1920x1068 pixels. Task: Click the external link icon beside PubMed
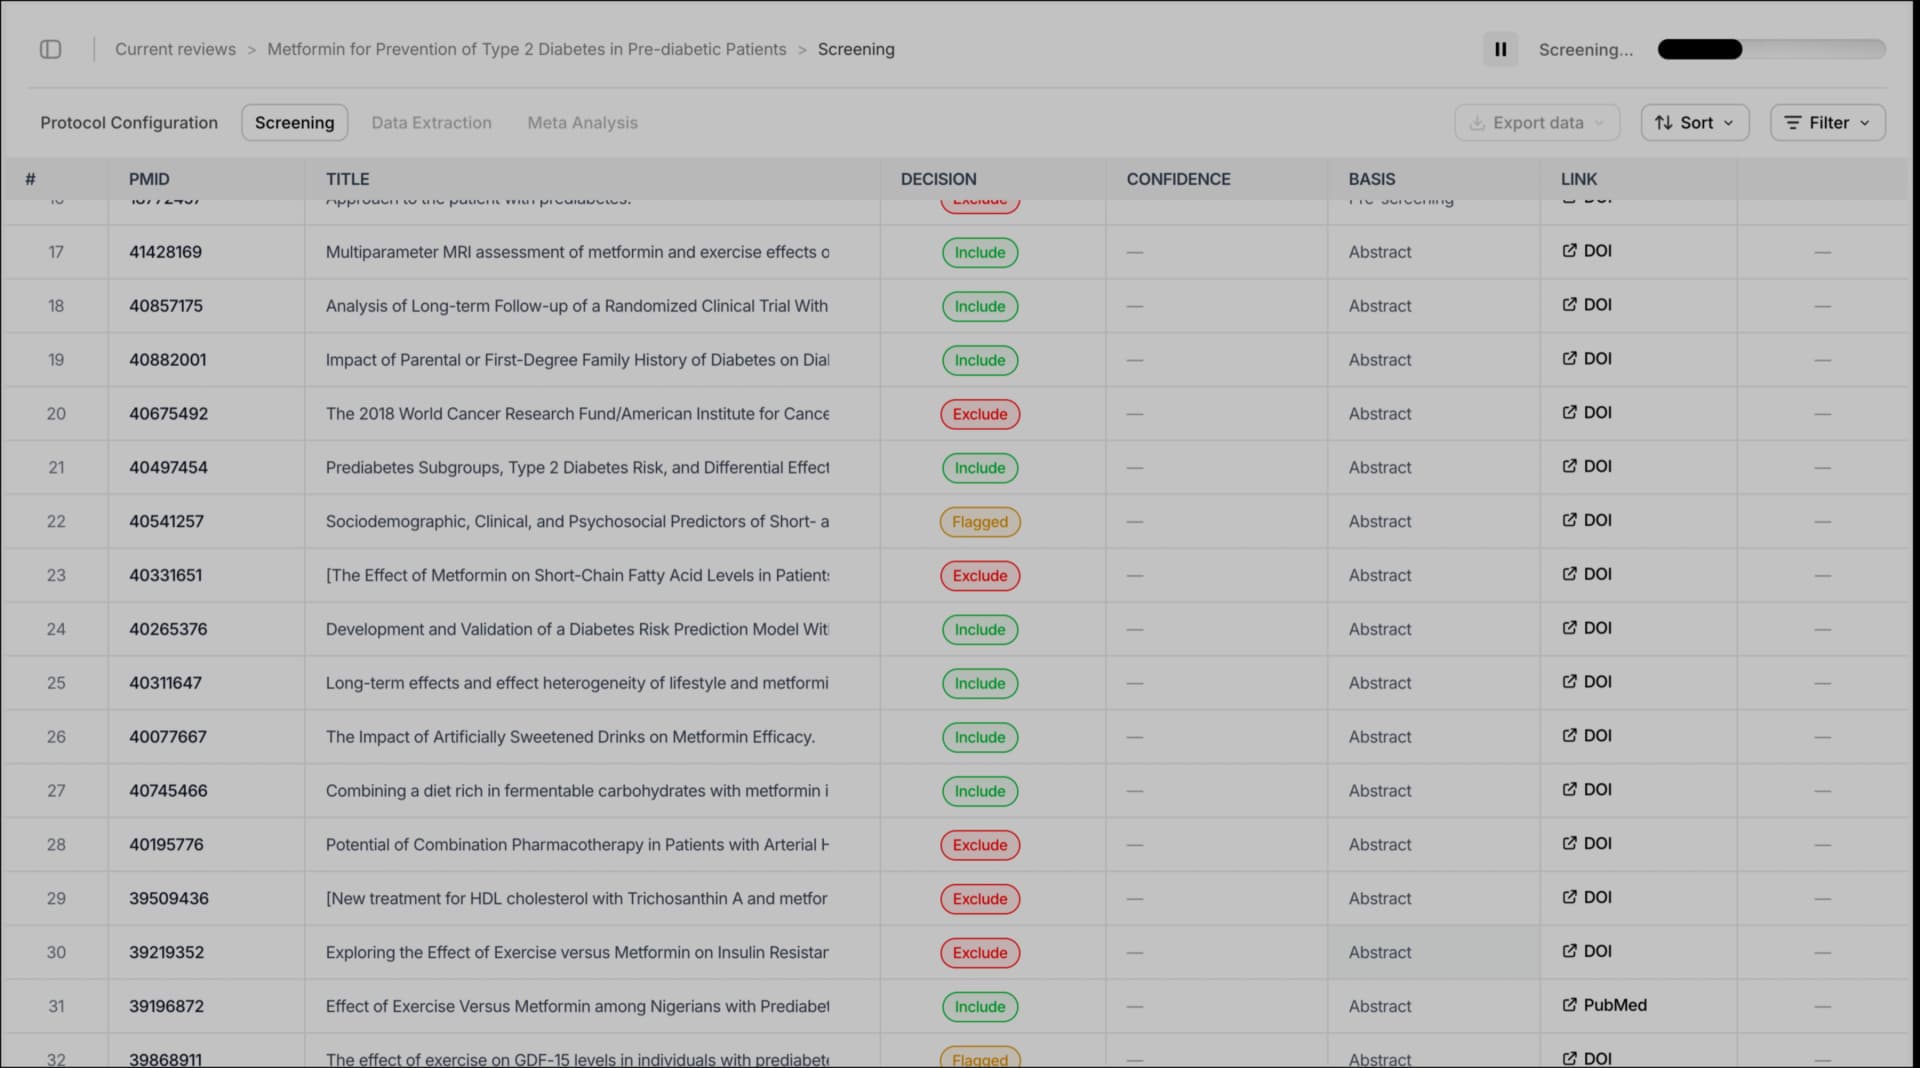click(x=1568, y=1005)
